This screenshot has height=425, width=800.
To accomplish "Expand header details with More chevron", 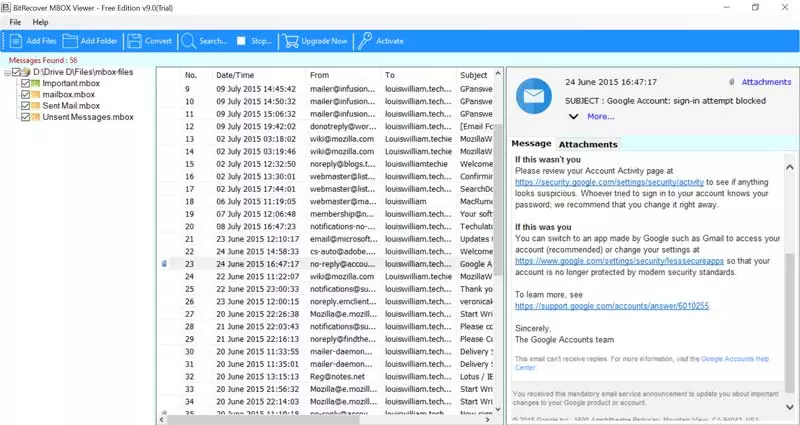I will [577, 116].
